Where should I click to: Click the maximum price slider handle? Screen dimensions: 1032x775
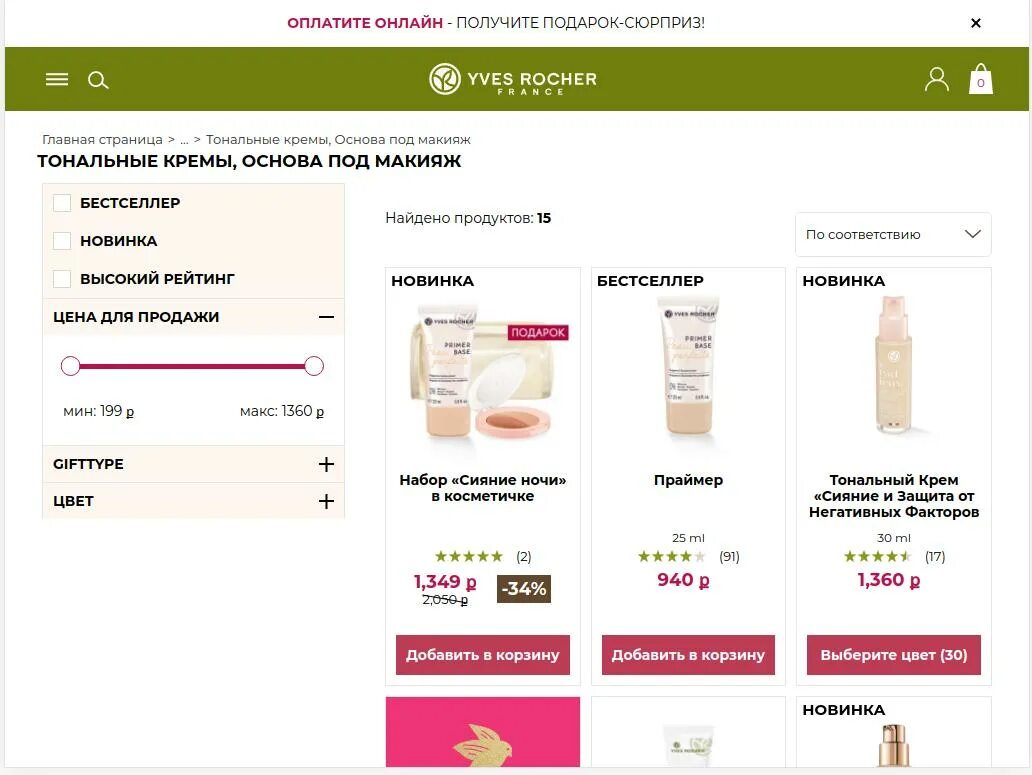tap(314, 366)
